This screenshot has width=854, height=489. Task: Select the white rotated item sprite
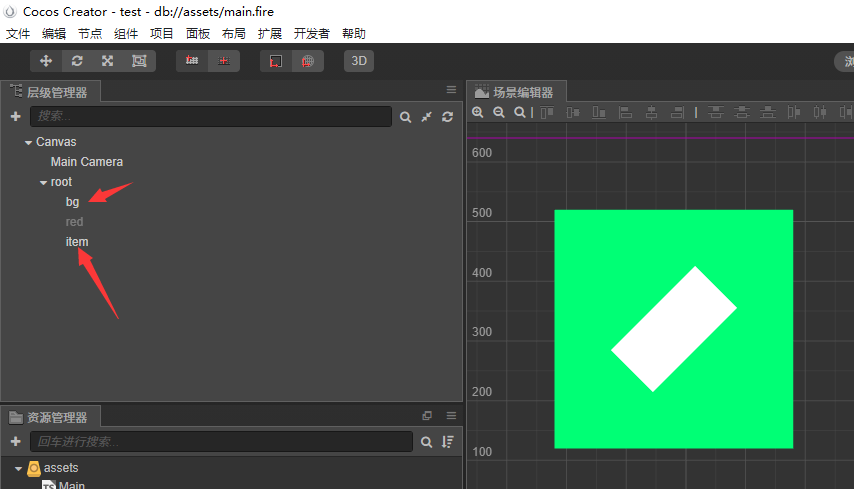point(674,329)
